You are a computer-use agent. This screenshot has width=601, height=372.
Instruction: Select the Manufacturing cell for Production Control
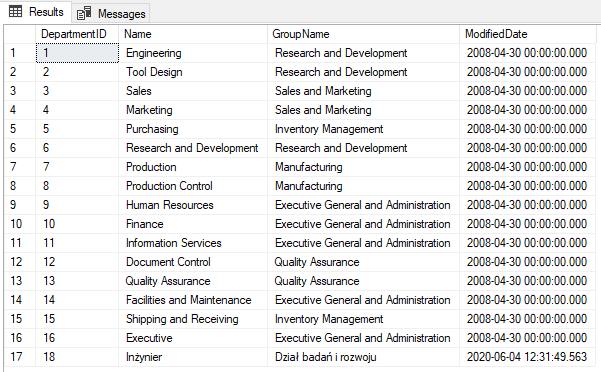363,186
